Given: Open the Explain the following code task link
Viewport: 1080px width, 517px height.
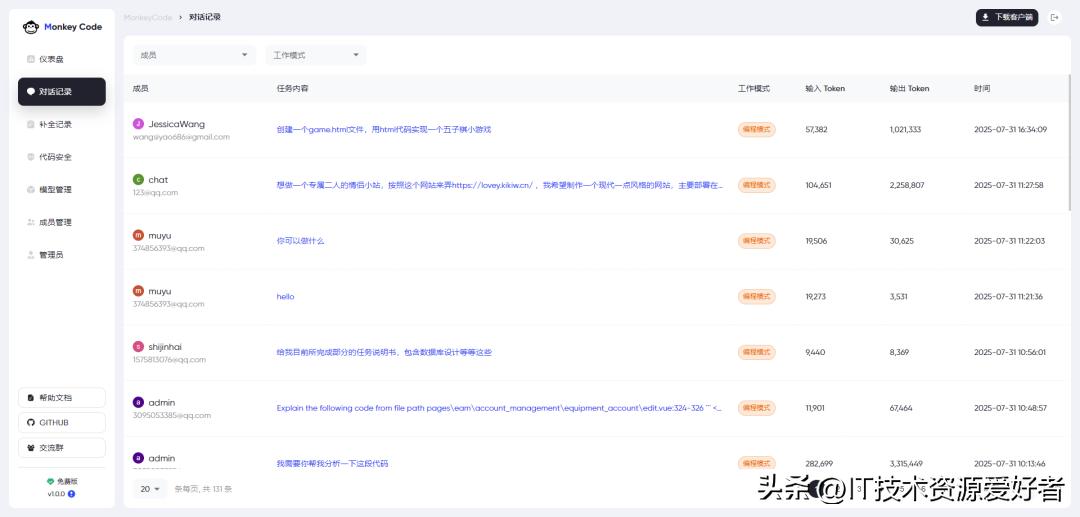Looking at the screenshot, I should (x=499, y=408).
